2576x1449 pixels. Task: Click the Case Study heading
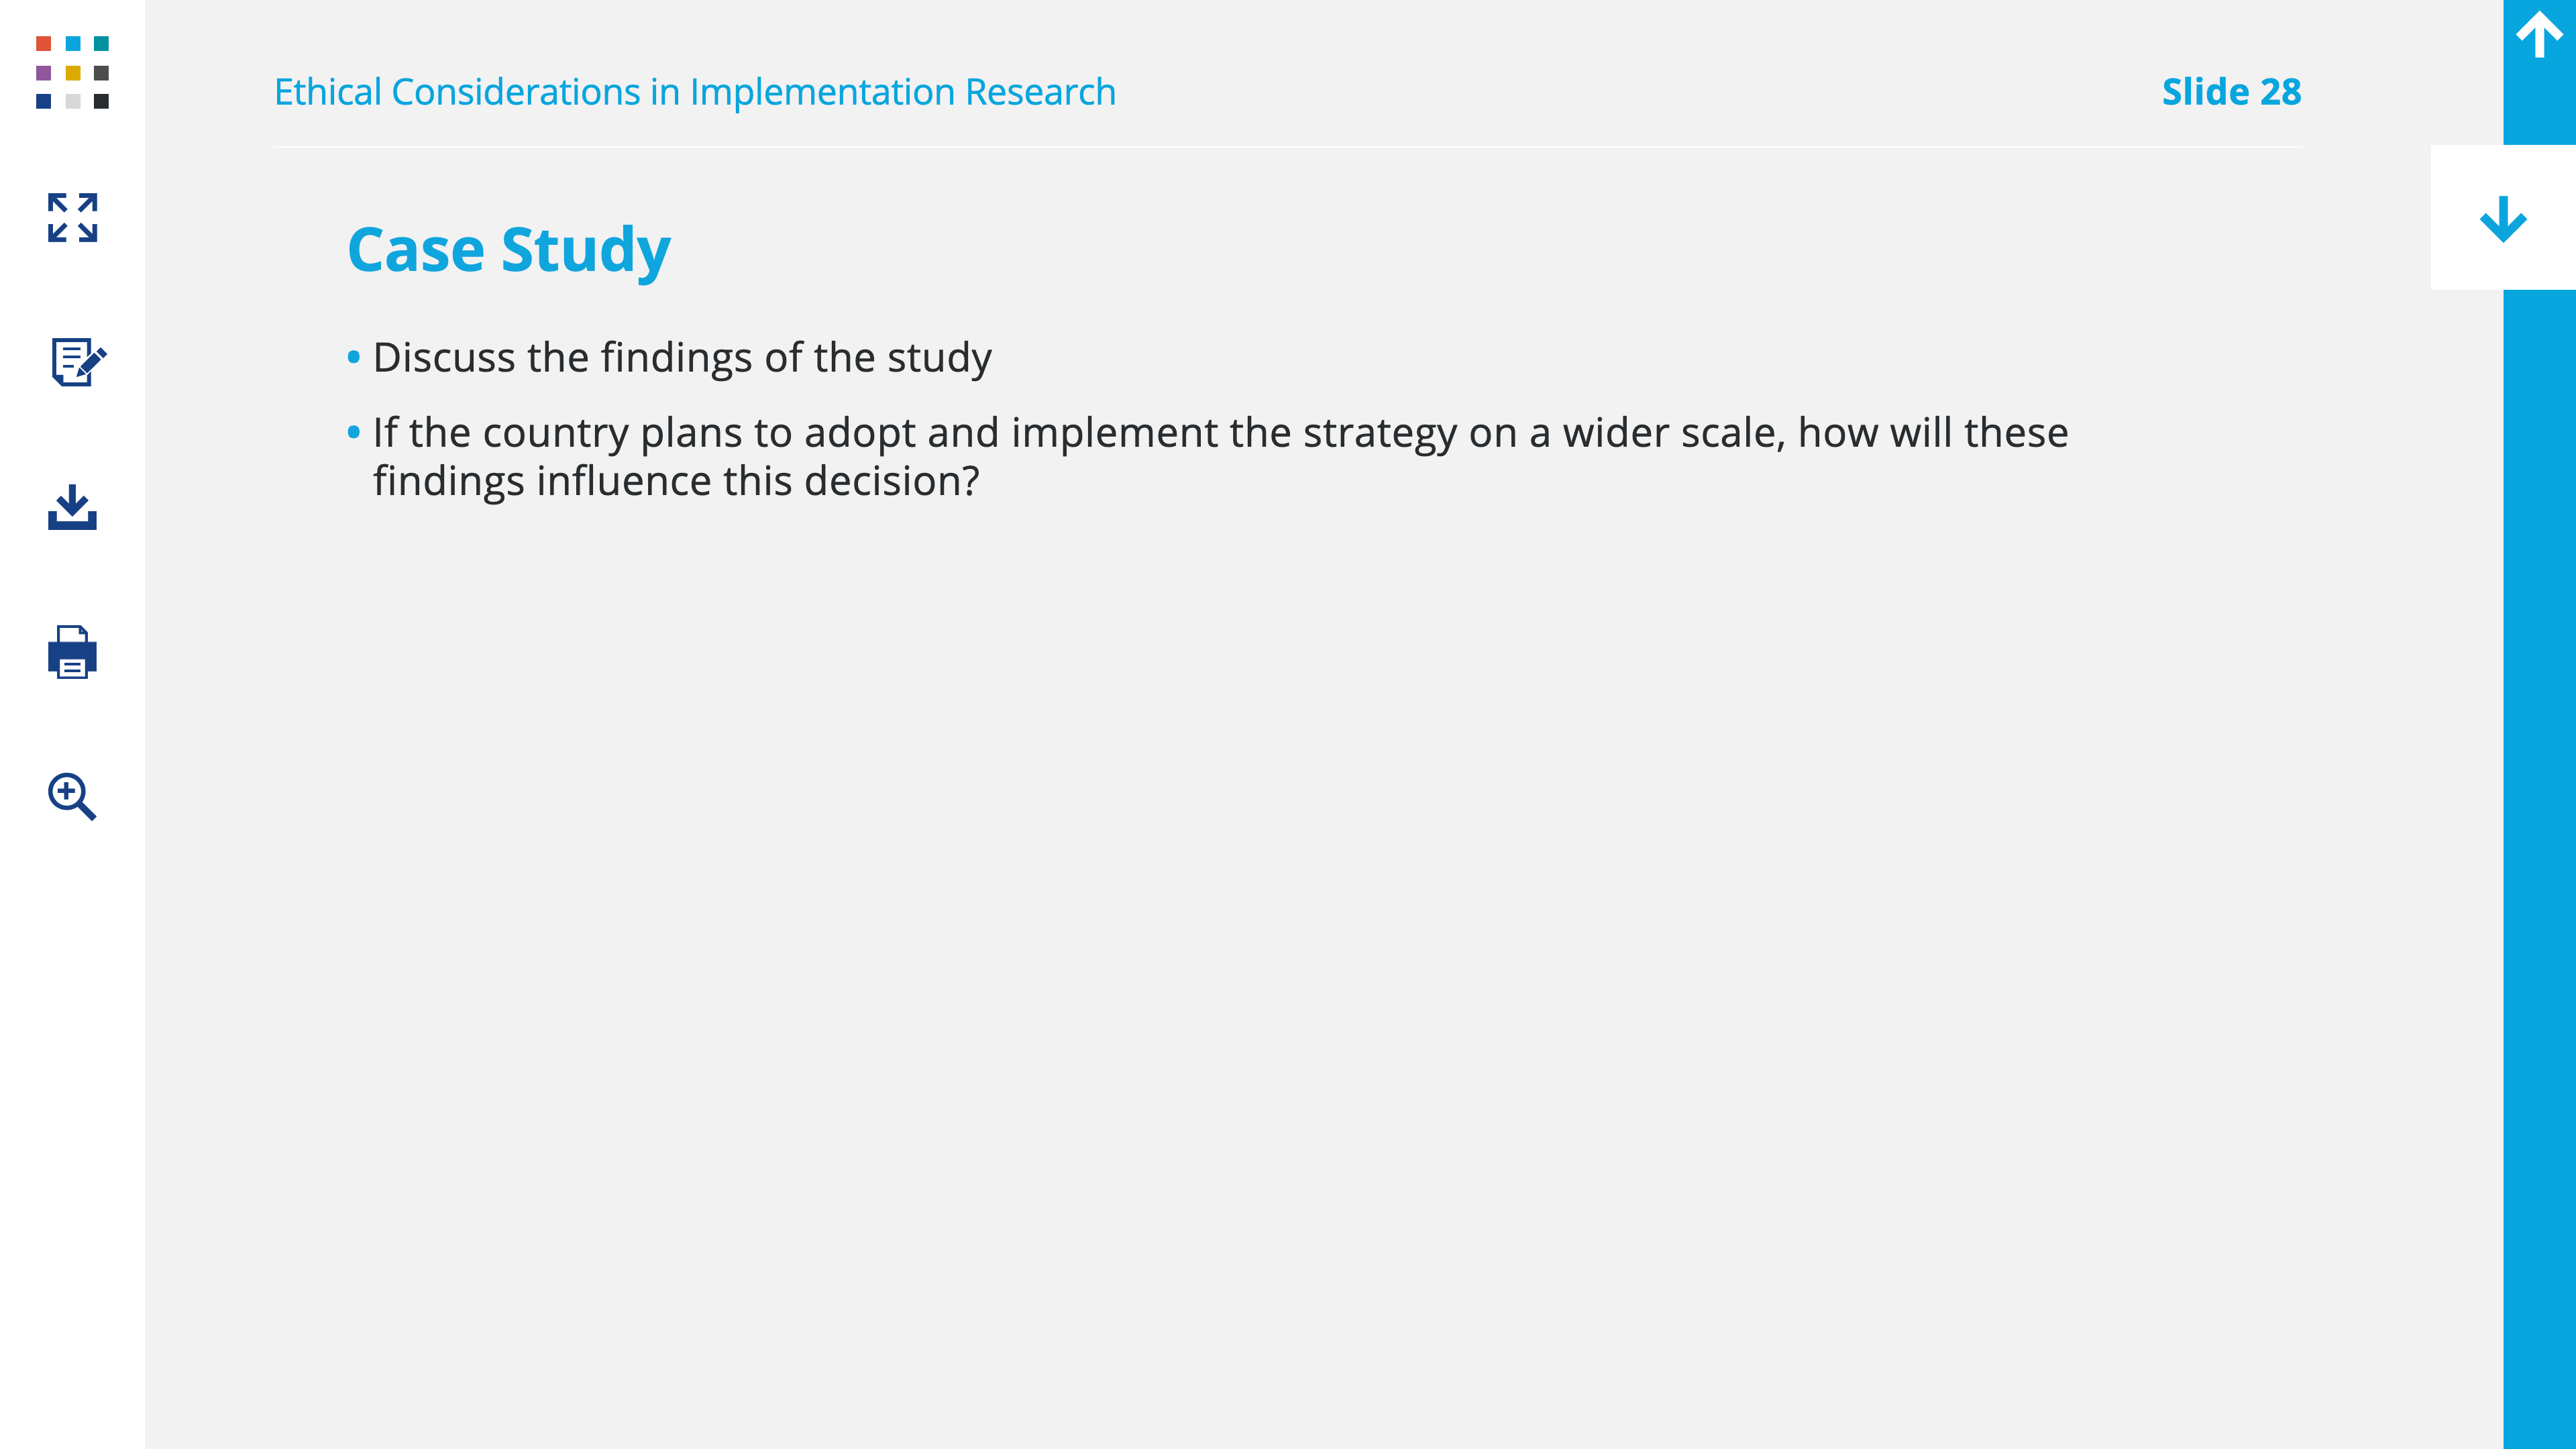click(509, 249)
